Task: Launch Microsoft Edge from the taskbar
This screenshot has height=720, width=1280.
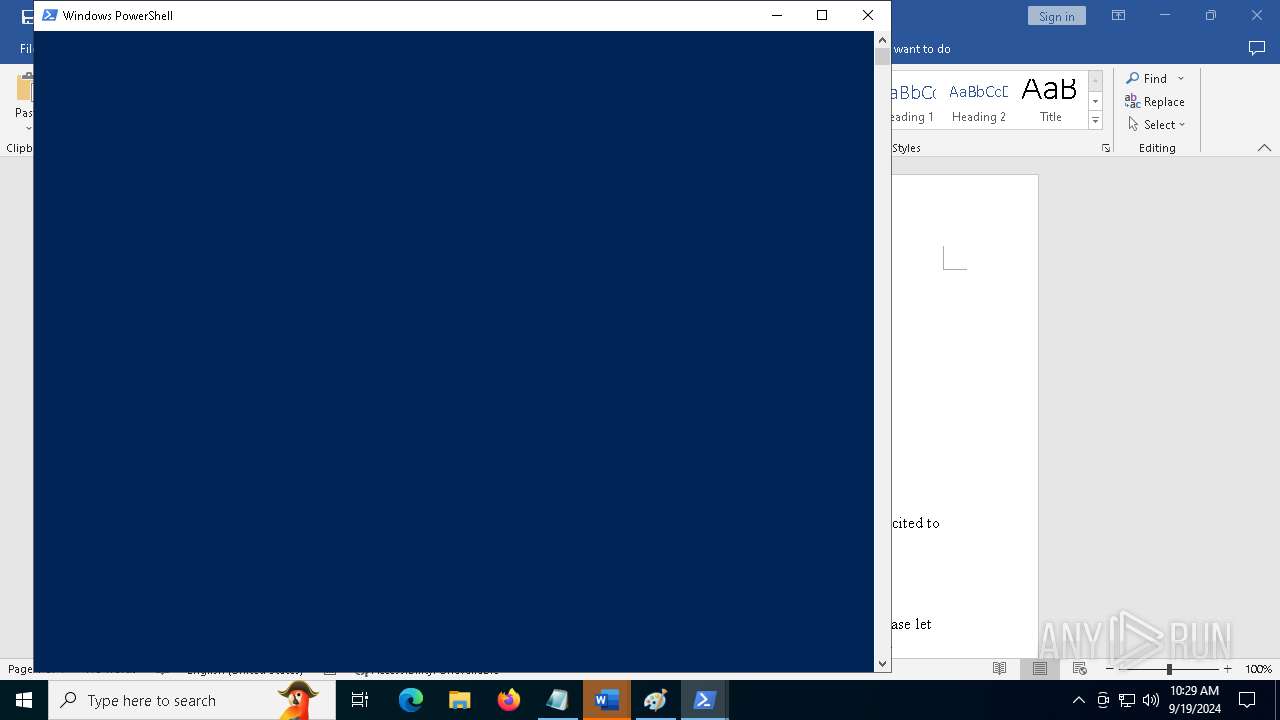Action: [x=411, y=700]
